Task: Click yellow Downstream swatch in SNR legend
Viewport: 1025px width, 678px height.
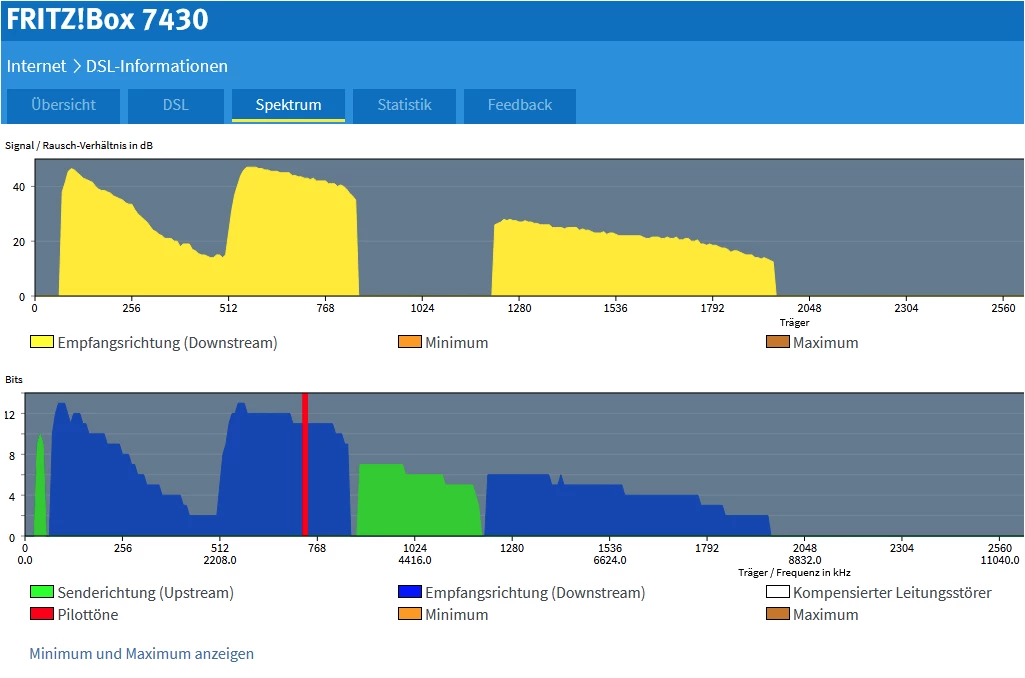Action: pyautogui.click(x=42, y=342)
